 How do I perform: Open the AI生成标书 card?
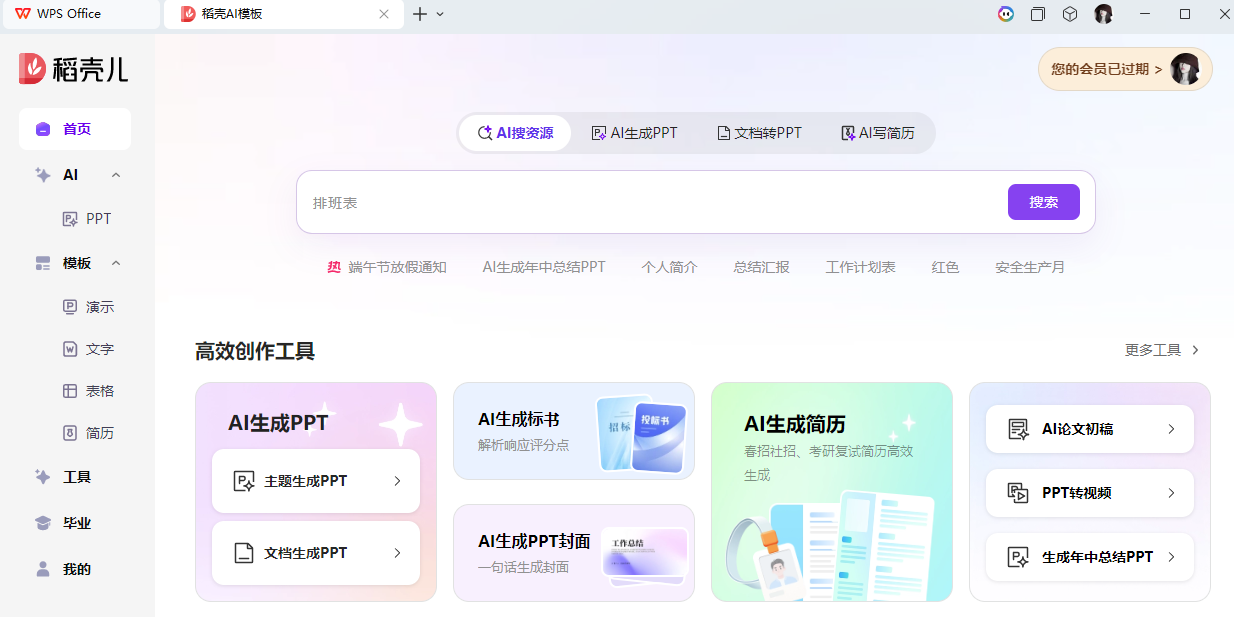click(574, 431)
